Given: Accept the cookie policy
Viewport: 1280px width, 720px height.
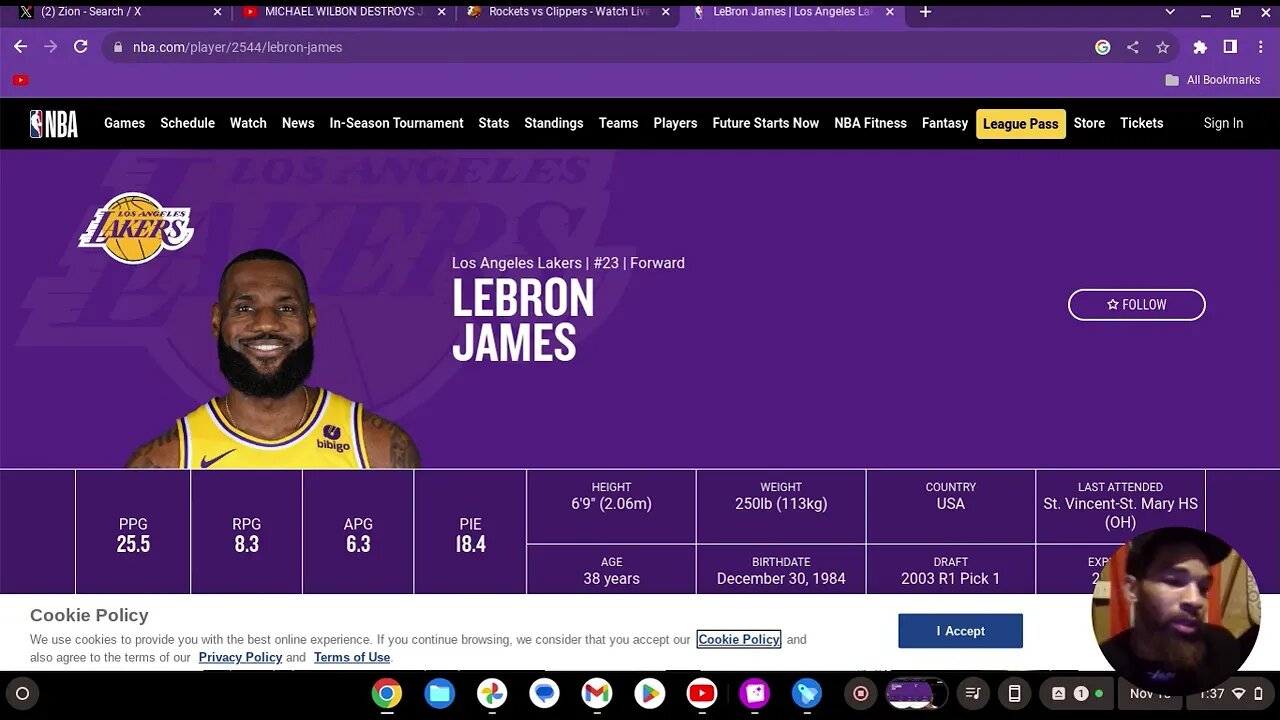Looking at the screenshot, I should point(960,631).
